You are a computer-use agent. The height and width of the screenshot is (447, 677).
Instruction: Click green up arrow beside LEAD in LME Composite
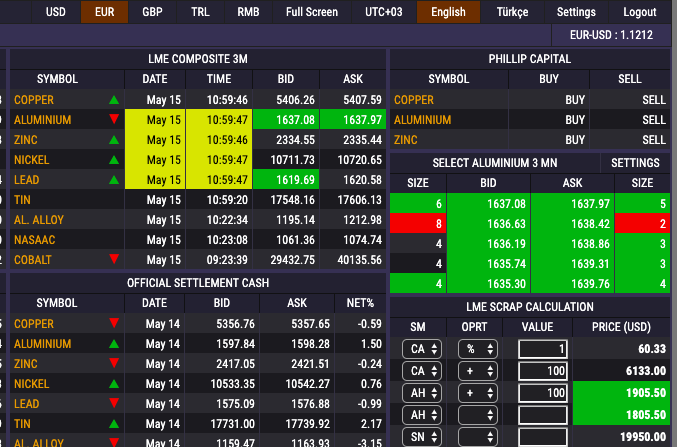(114, 180)
